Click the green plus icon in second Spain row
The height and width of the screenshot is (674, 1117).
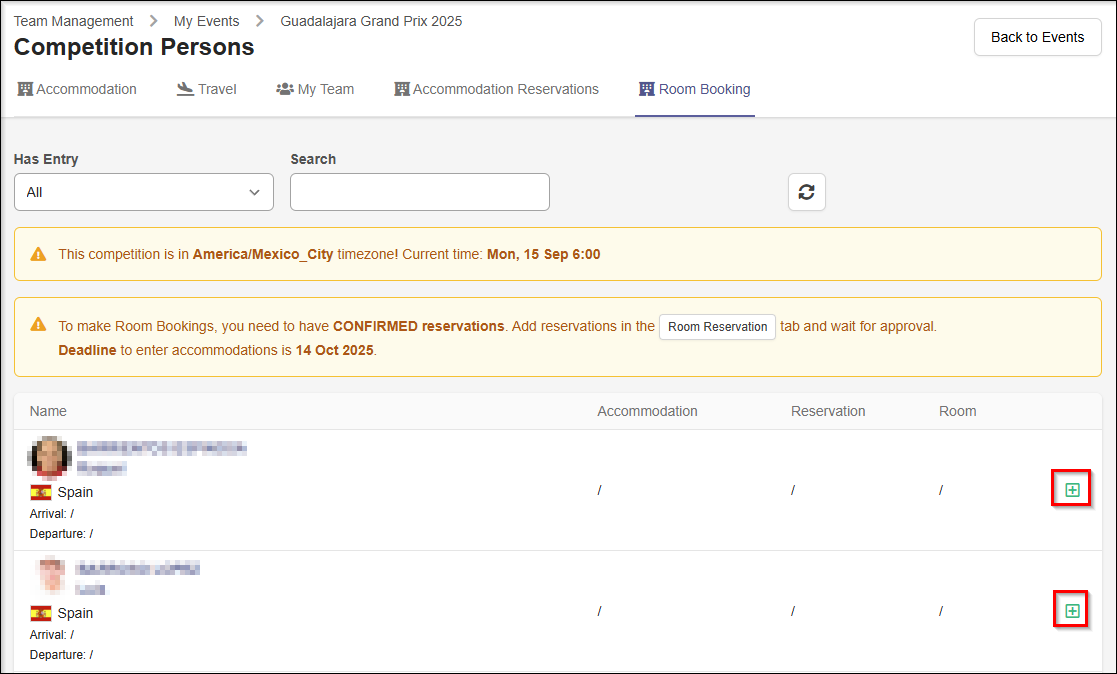click(1072, 611)
